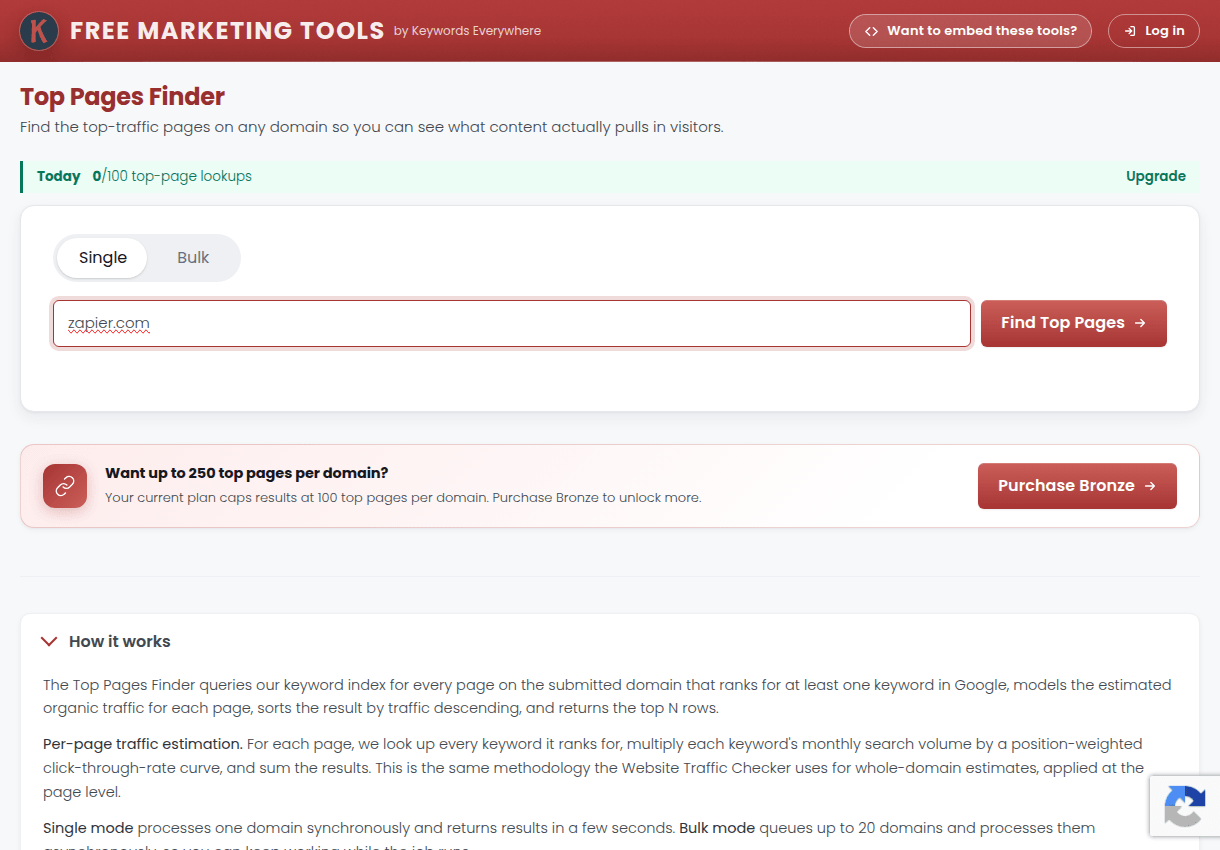
Task: Open the Want to embed these tools button
Action: 970,31
